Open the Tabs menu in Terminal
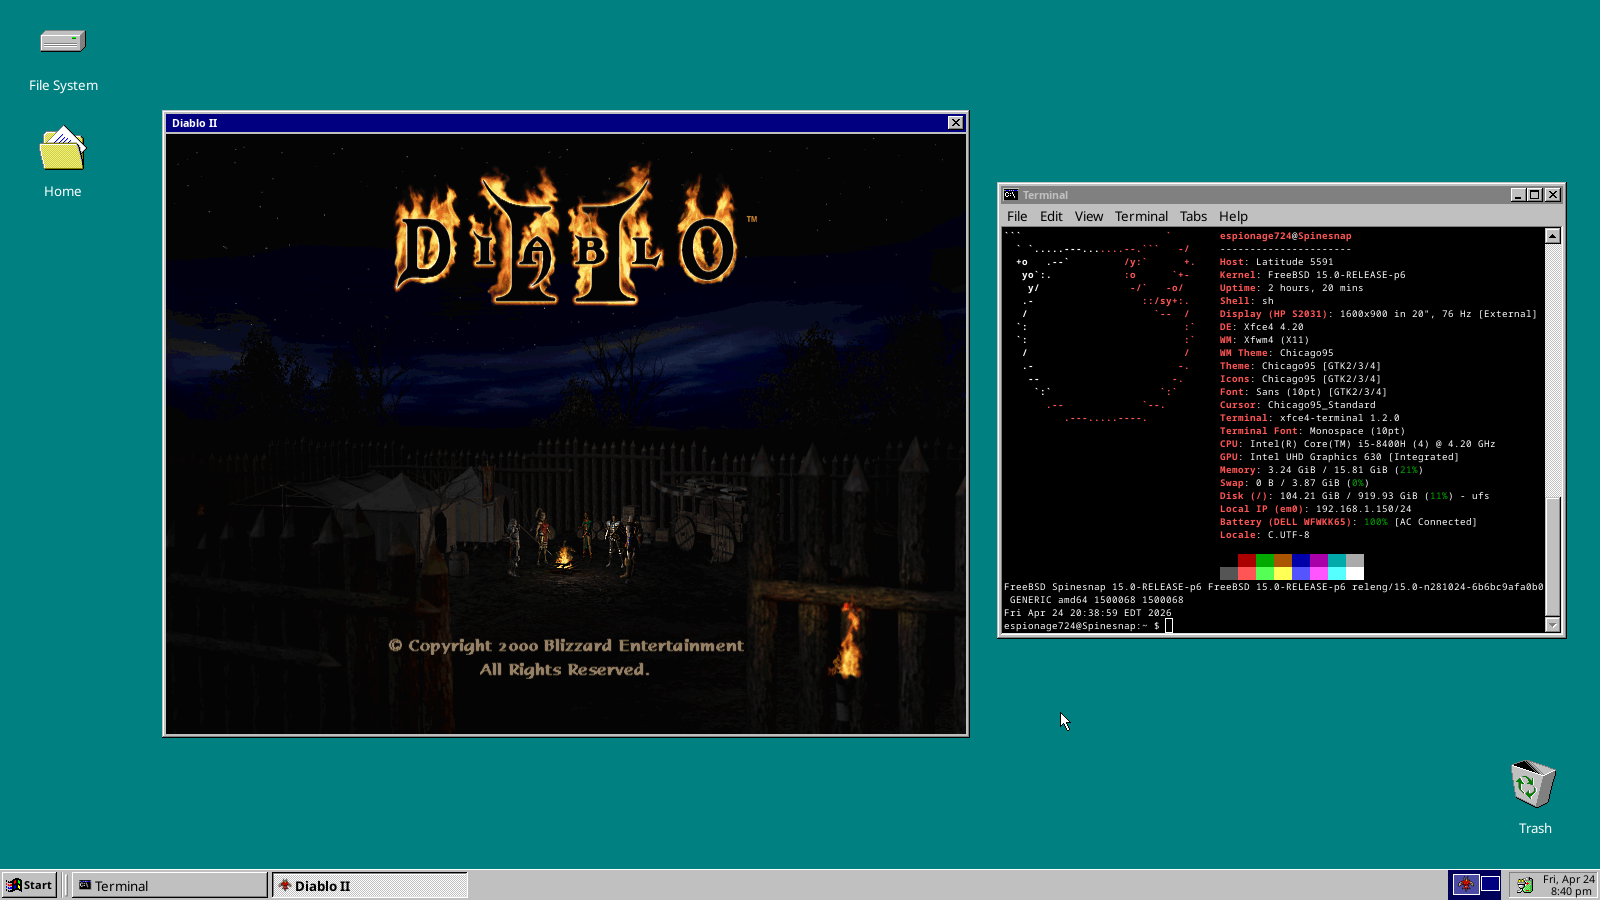This screenshot has height=900, width=1600. 1192,216
